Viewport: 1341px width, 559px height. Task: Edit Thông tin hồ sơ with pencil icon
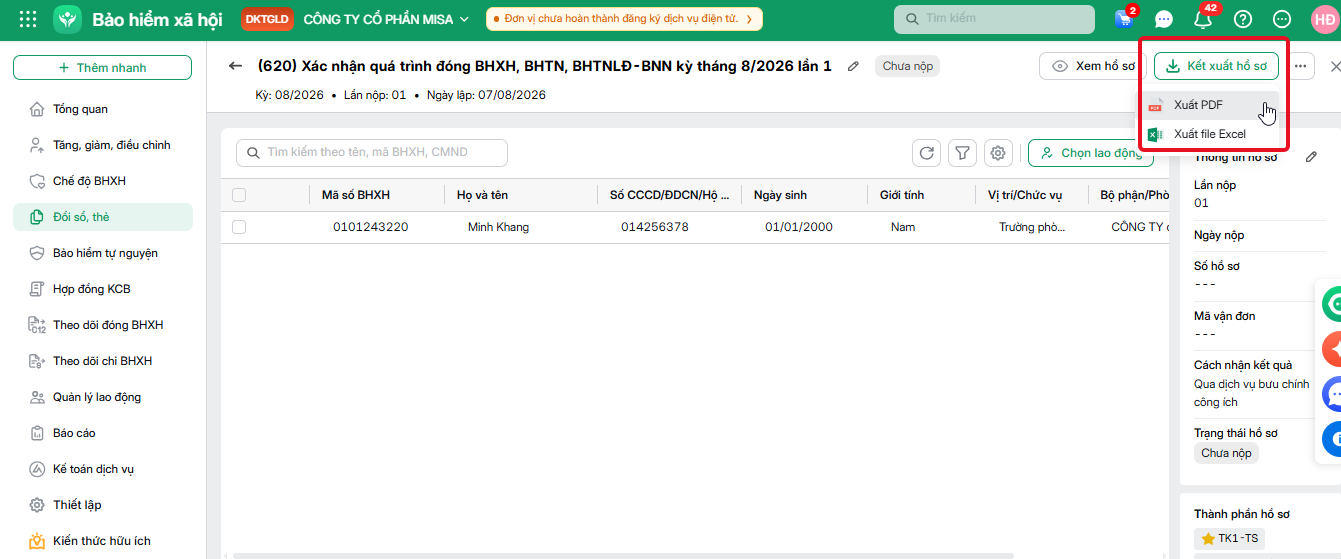pyautogui.click(x=1311, y=157)
